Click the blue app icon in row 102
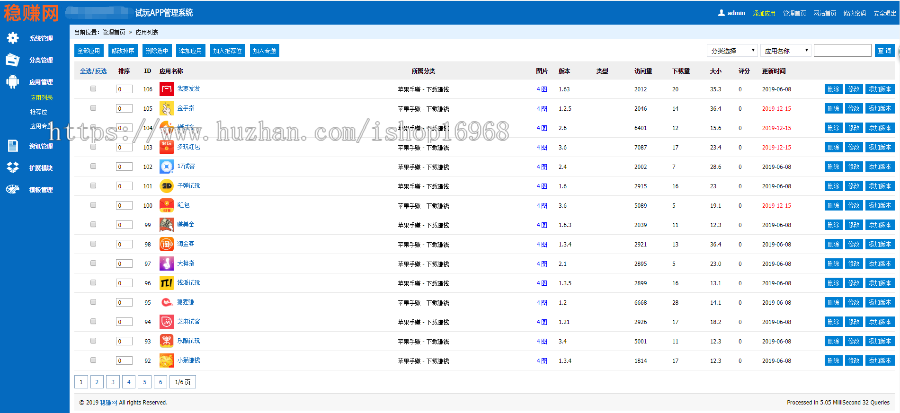This screenshot has width=900, height=413. [166, 166]
